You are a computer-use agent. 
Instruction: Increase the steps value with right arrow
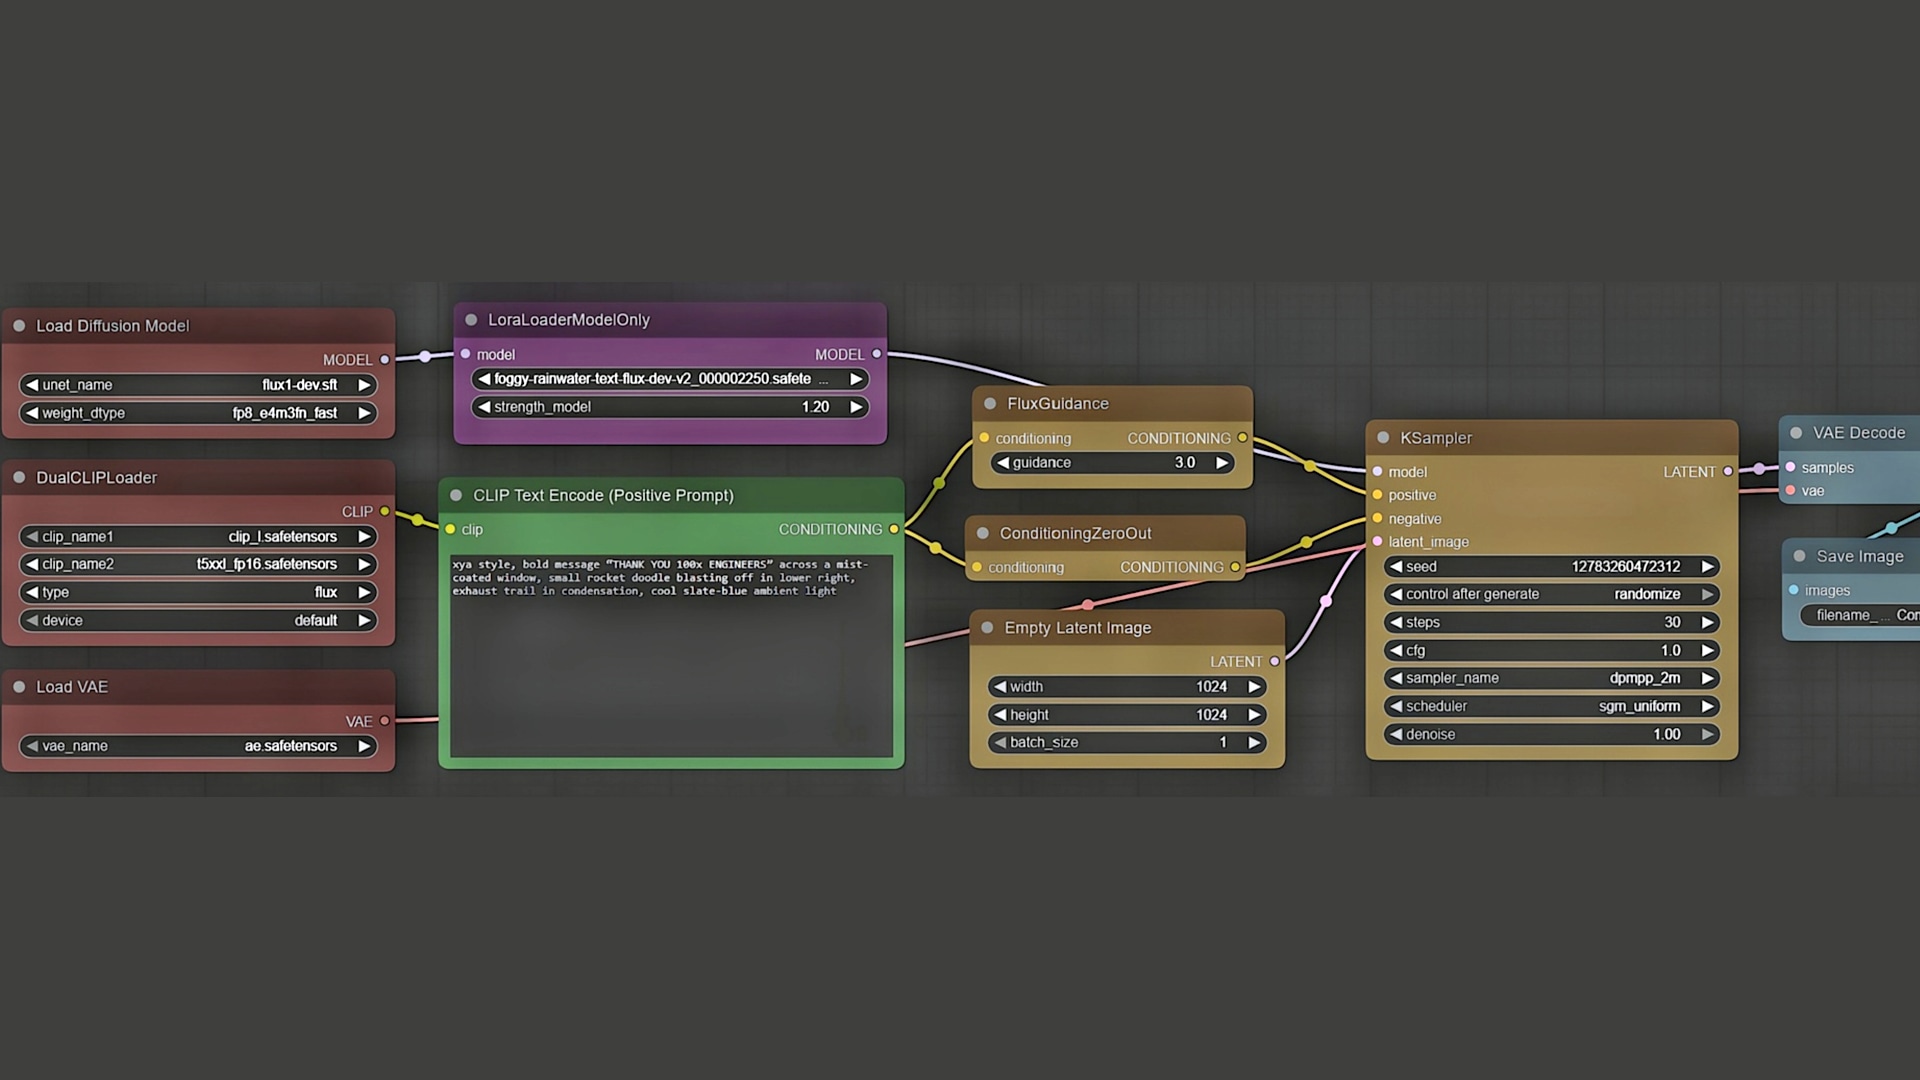pyautogui.click(x=1708, y=622)
